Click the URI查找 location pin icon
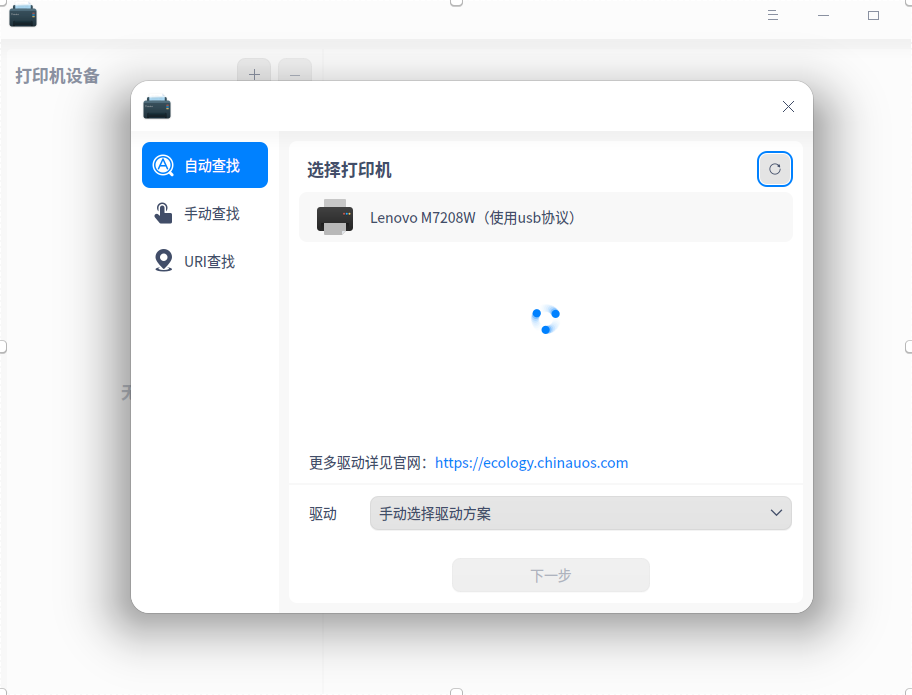912x695 pixels. coord(163,261)
